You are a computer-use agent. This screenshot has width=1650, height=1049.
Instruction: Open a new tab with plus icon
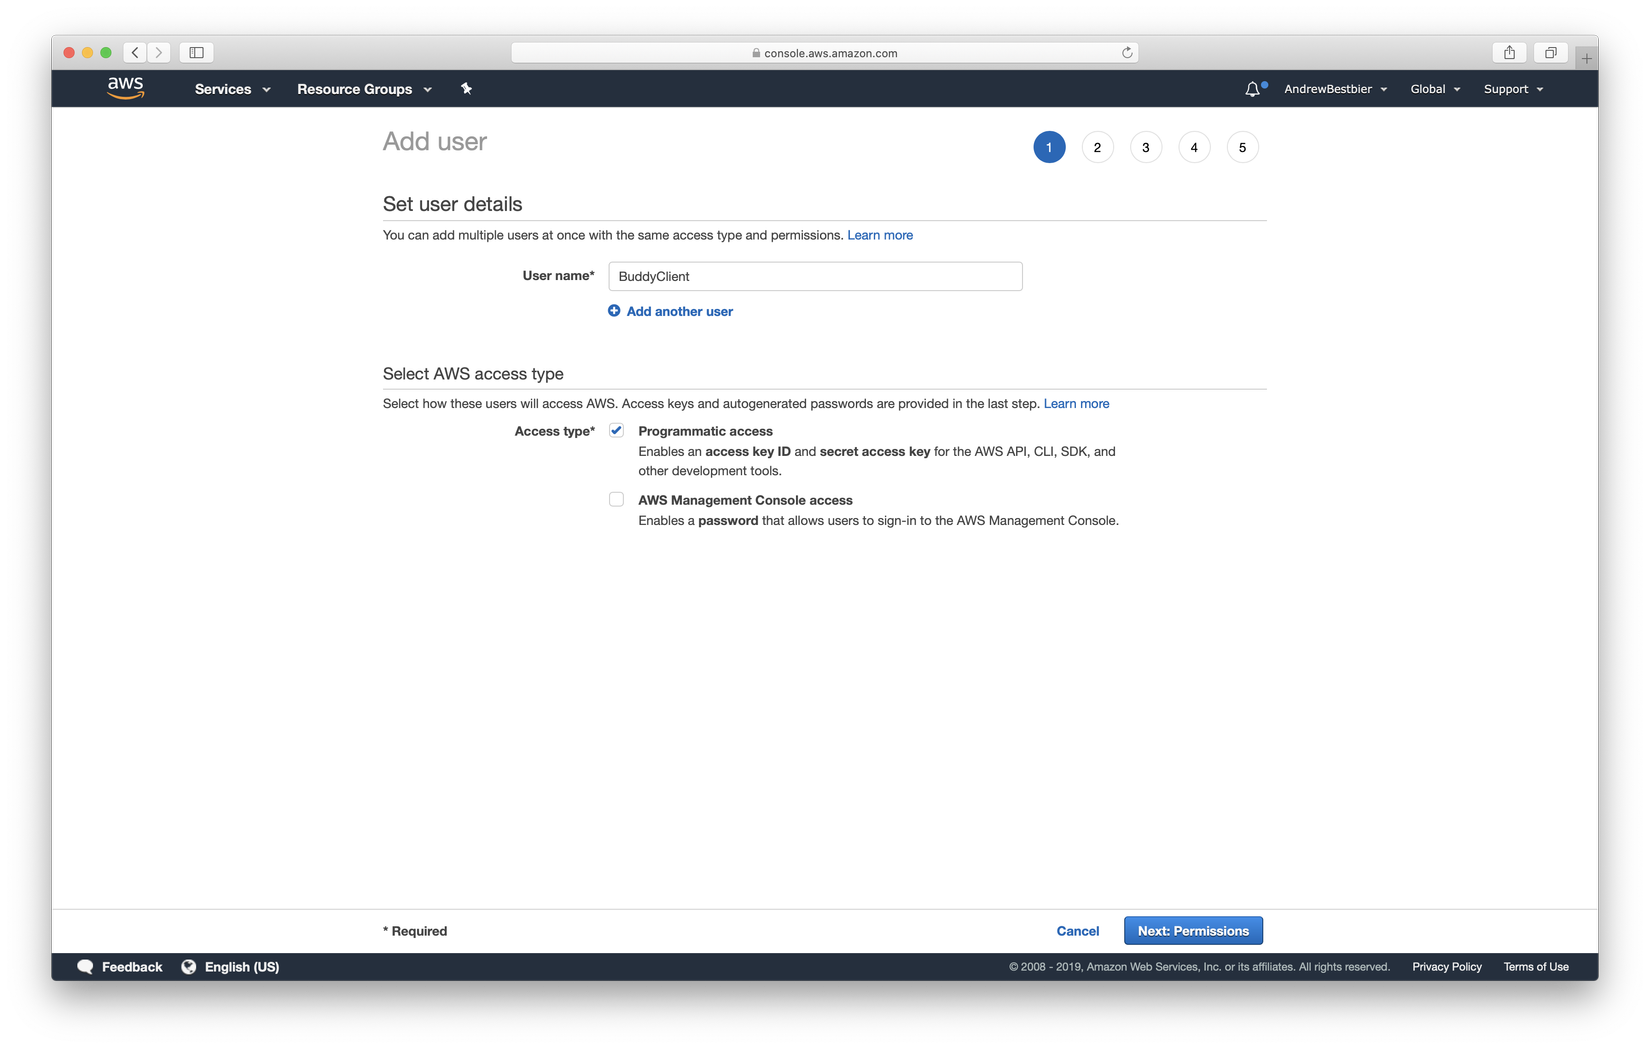1587,58
